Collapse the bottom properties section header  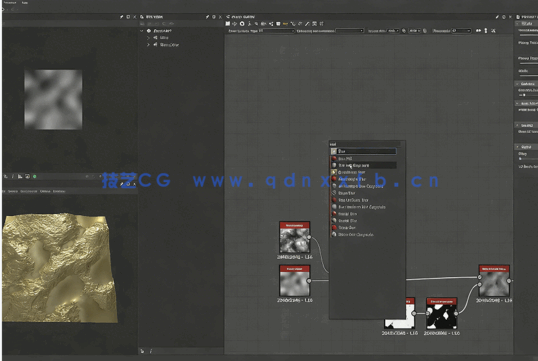pos(517,147)
